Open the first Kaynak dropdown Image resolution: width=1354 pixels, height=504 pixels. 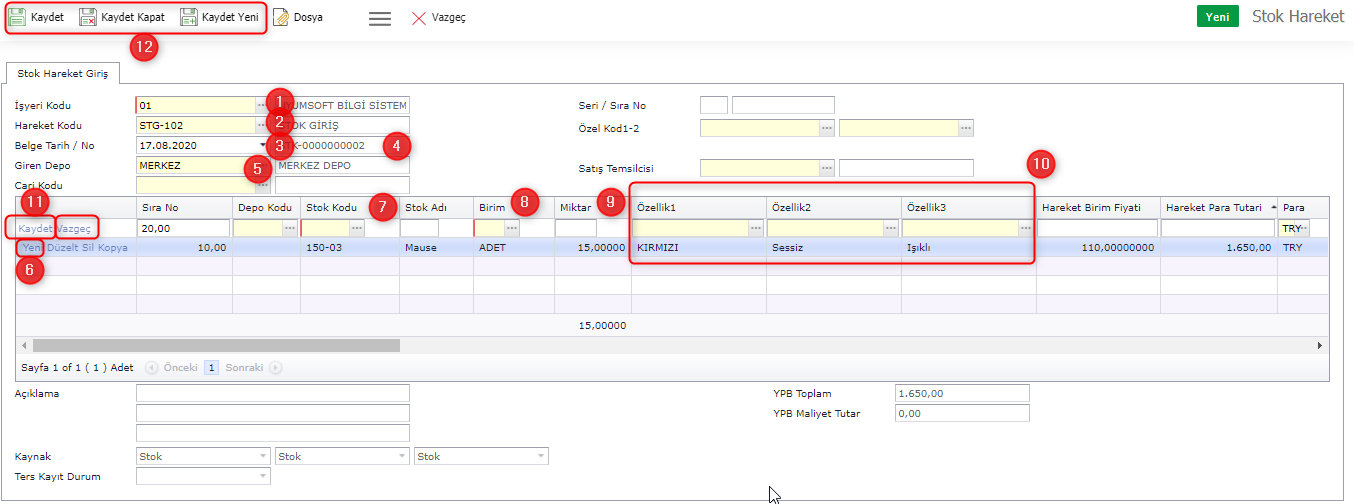coord(264,456)
